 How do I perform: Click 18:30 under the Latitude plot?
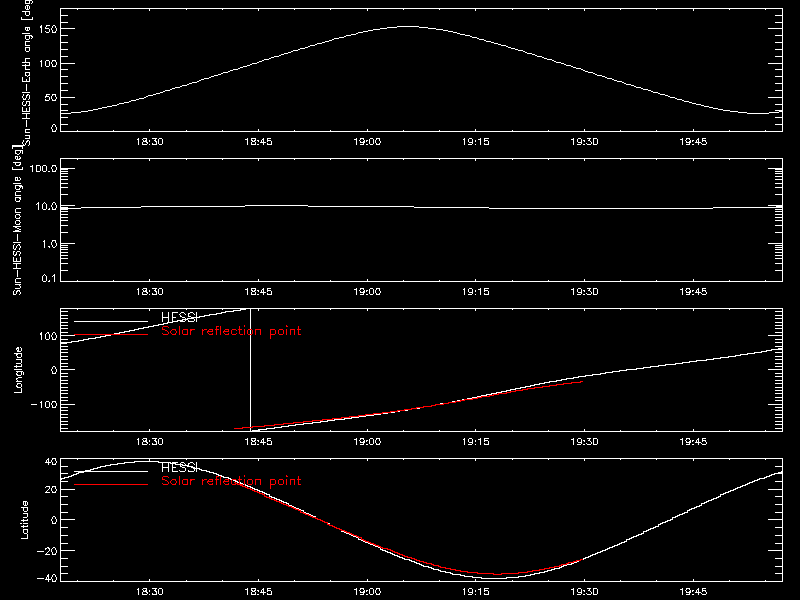[149, 592]
